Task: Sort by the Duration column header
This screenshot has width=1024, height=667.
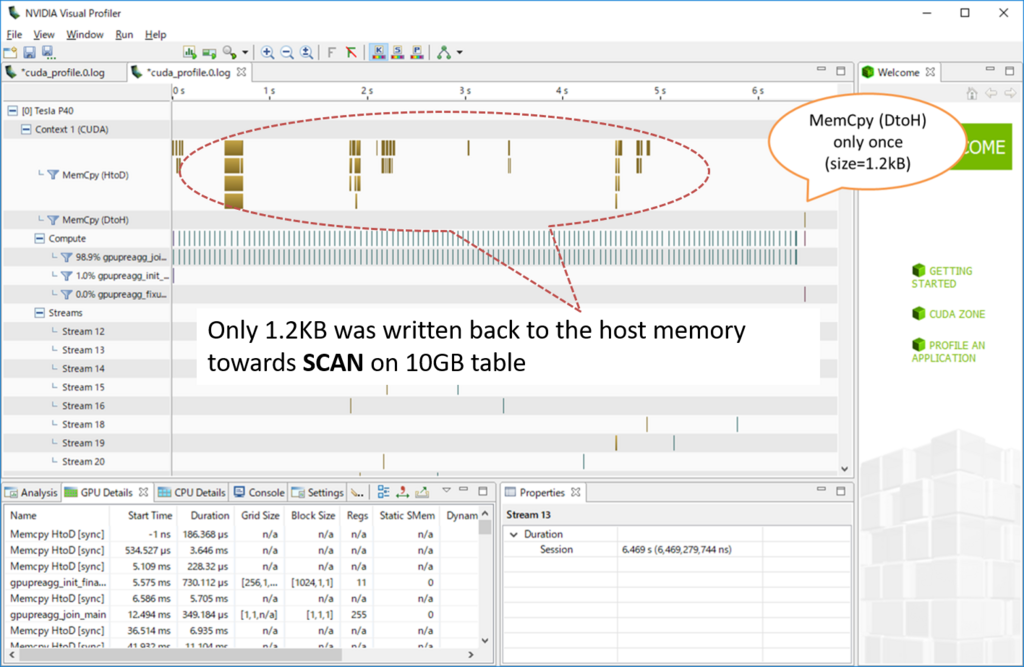Action: [210, 515]
